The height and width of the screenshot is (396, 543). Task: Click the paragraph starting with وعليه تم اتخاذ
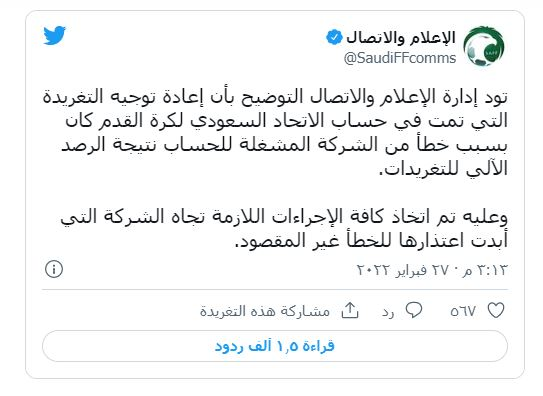[x=284, y=229]
